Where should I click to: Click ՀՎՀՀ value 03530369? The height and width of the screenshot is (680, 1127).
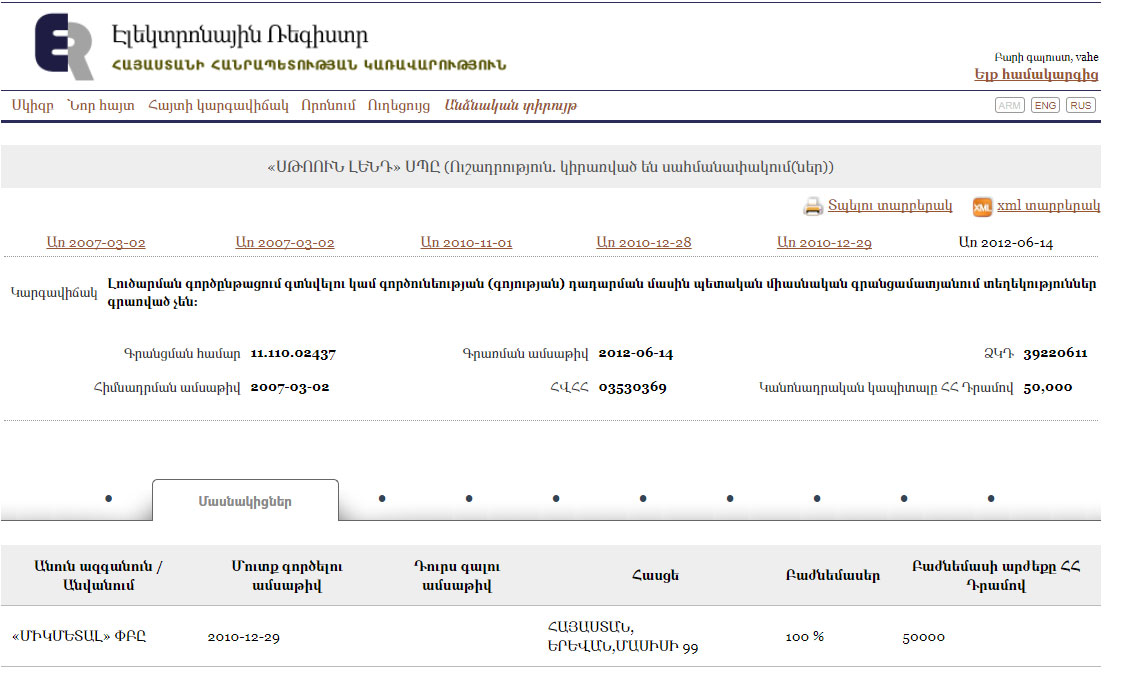click(632, 387)
